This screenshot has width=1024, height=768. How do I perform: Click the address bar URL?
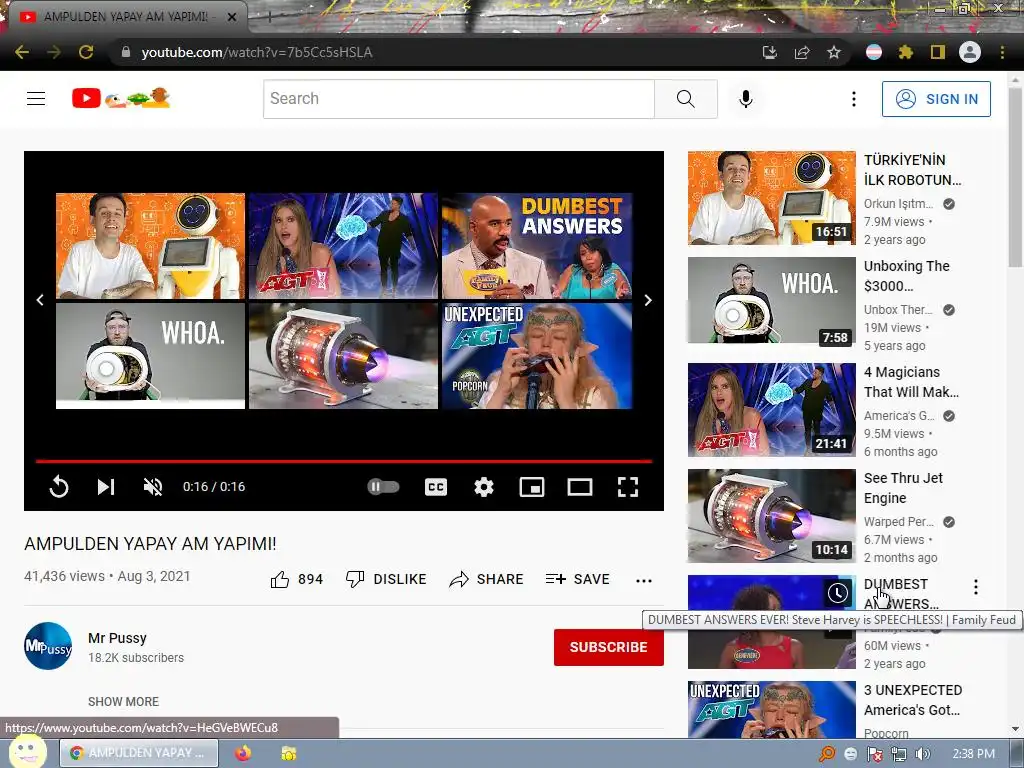pyautogui.click(x=257, y=52)
